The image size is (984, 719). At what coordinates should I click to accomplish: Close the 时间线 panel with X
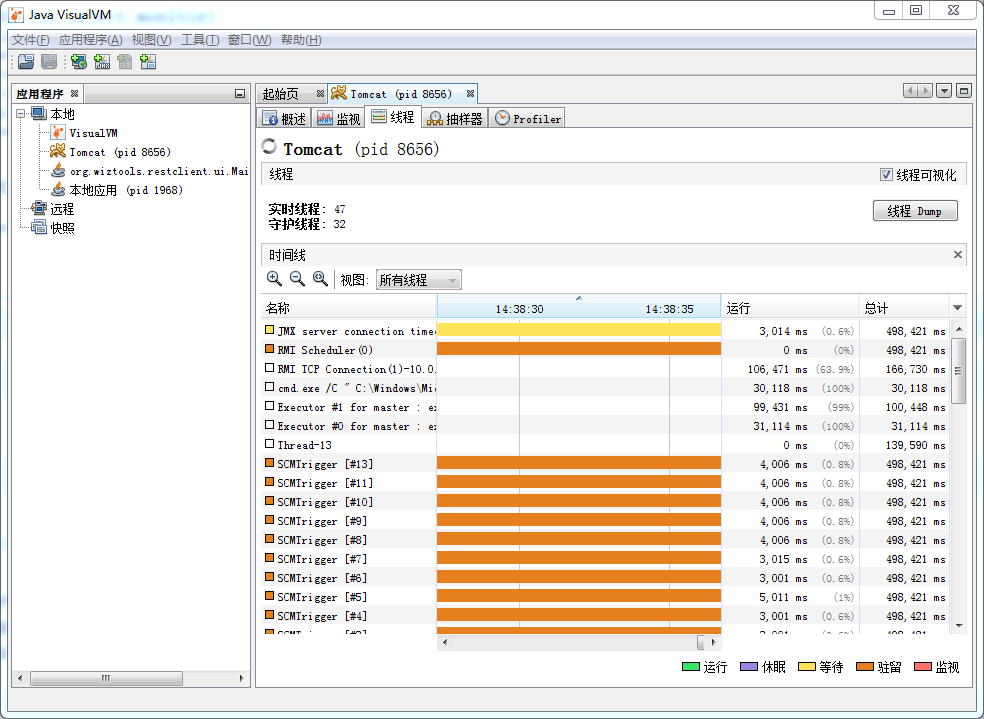pos(958,254)
